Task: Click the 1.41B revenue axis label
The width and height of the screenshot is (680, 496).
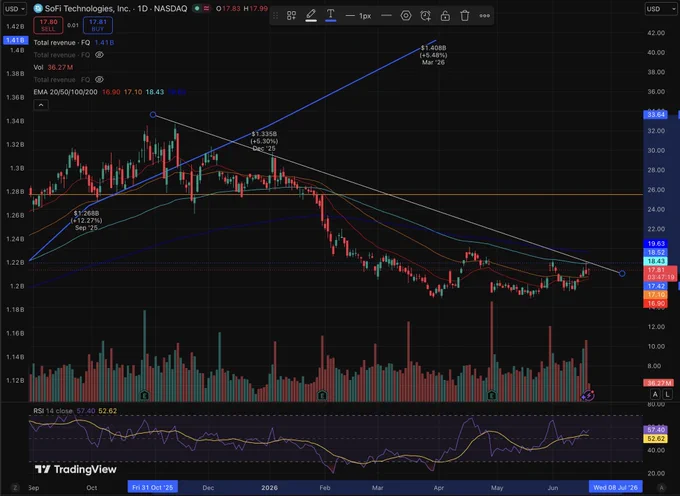Action: pyautogui.click(x=16, y=40)
